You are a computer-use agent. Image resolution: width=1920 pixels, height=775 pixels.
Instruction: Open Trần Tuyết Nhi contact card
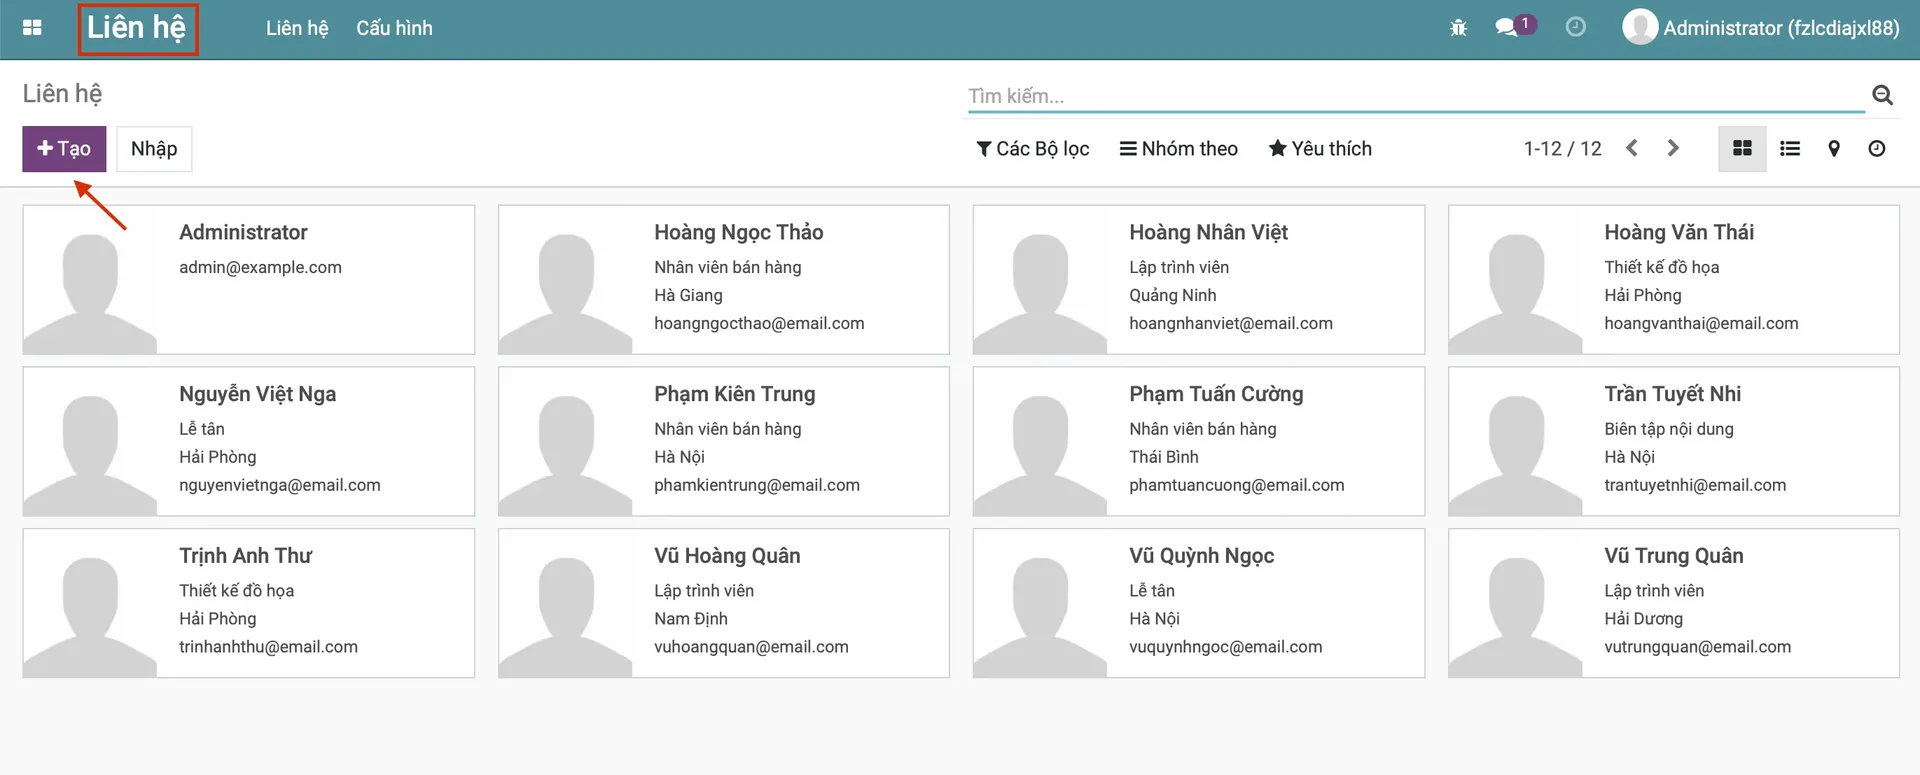pos(1674,441)
